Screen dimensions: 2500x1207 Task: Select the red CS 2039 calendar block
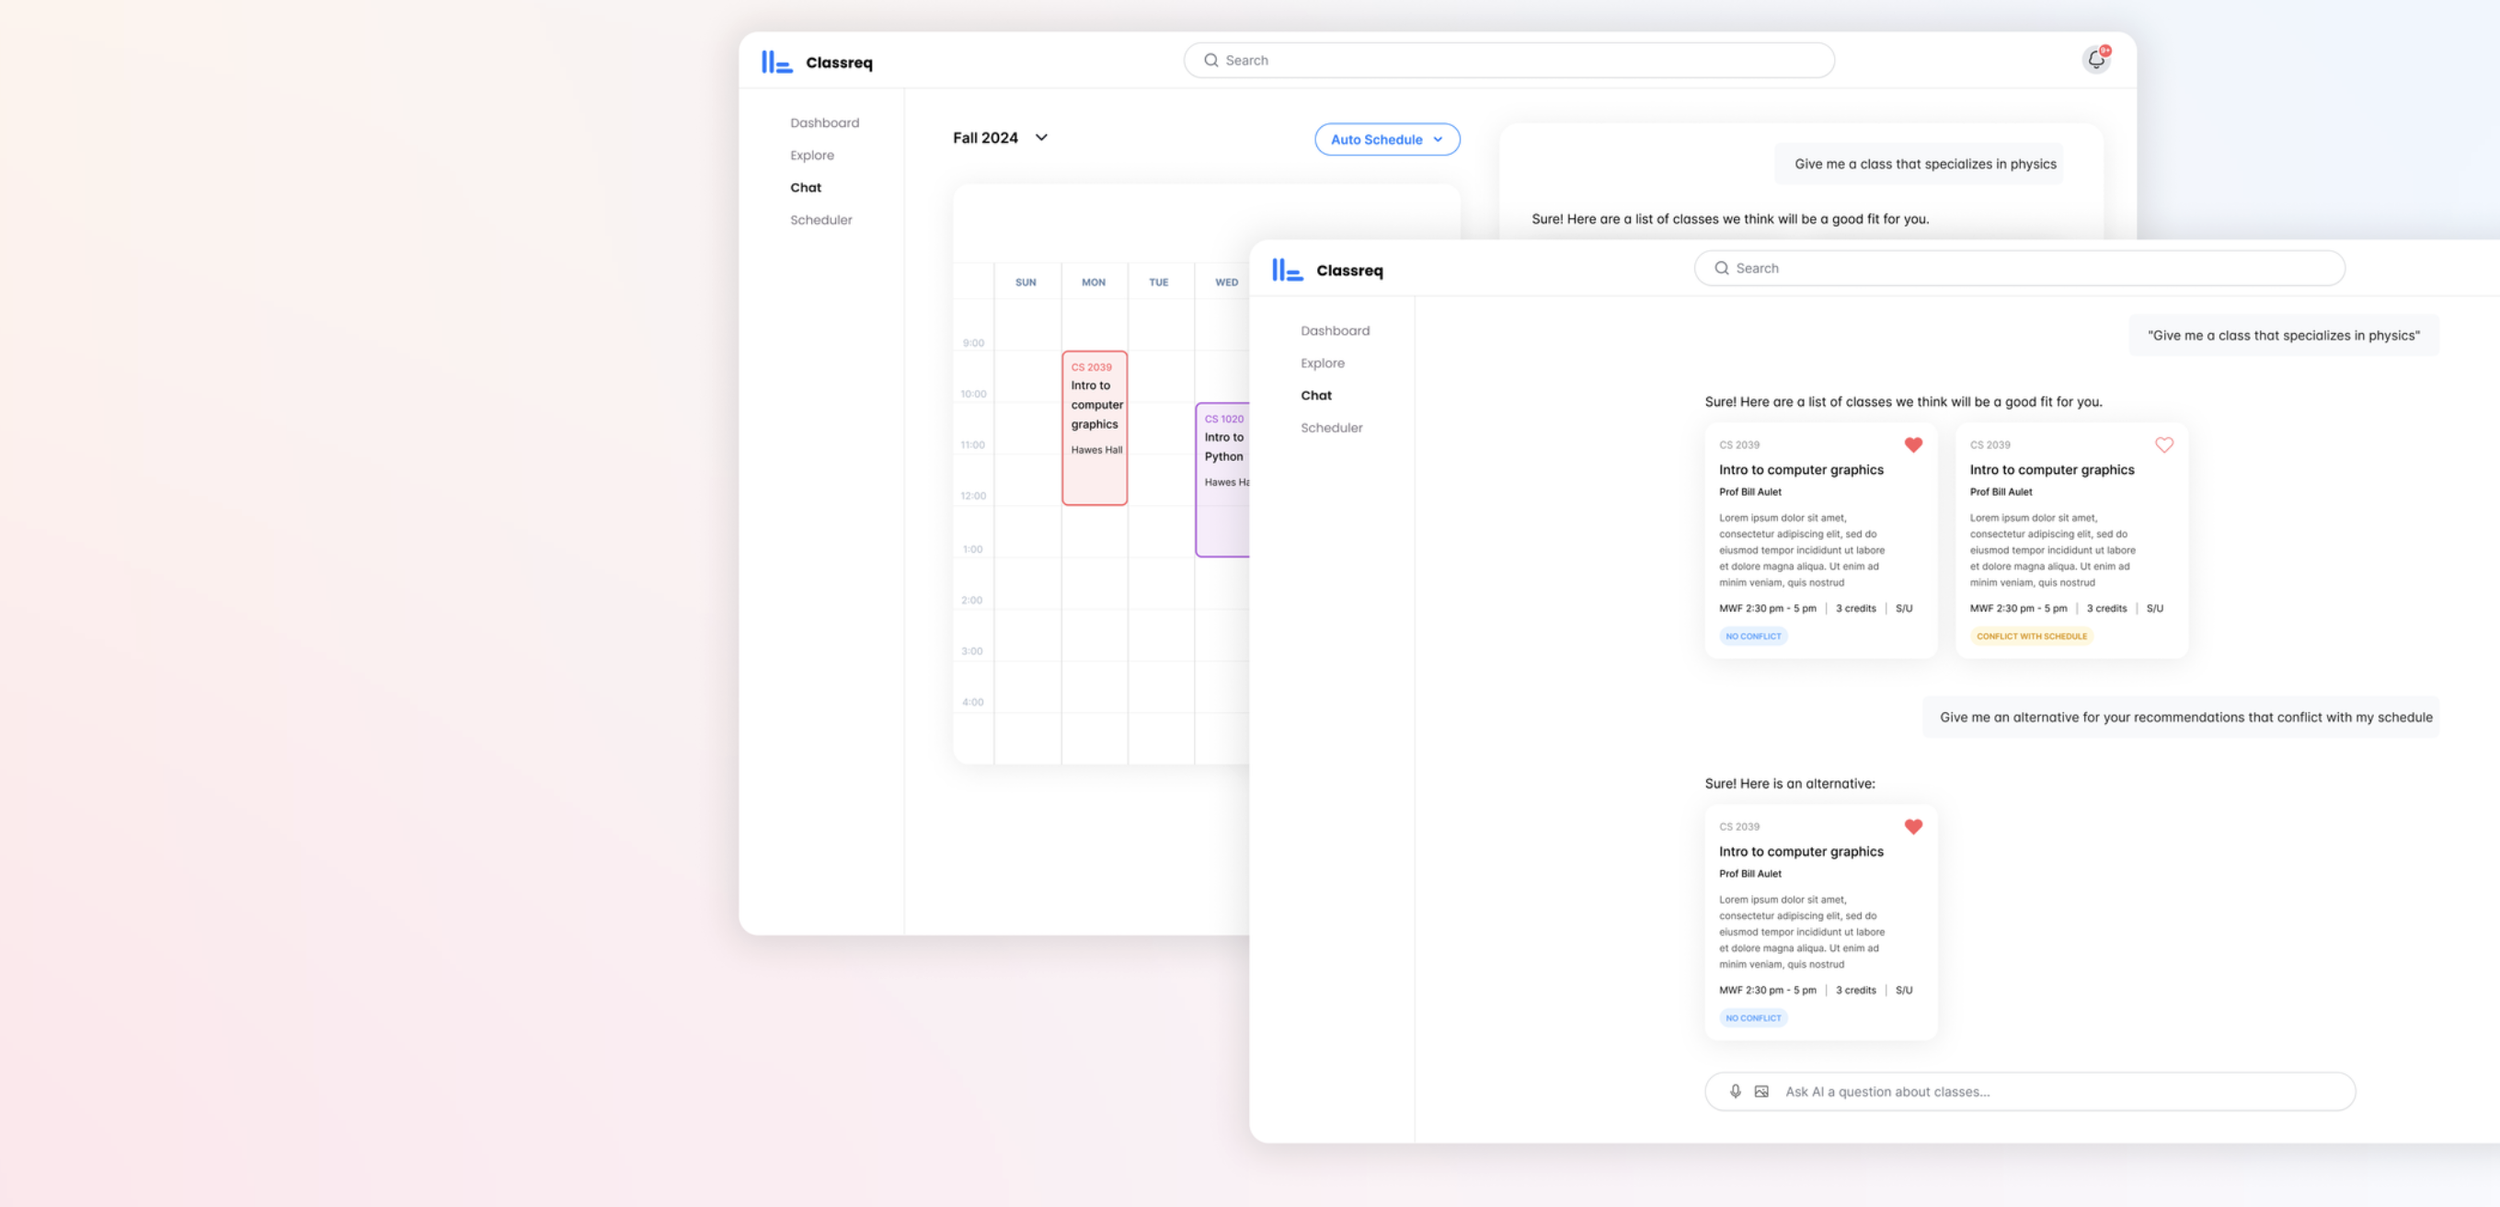1094,428
